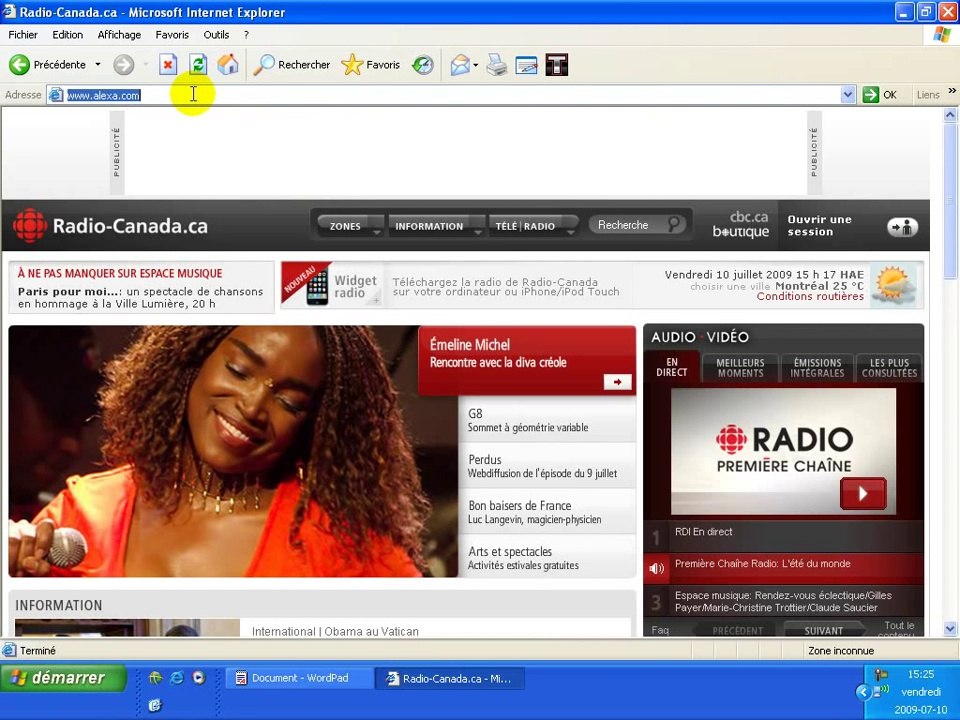Open the ? help menu
960x720 pixels.
coord(246,35)
